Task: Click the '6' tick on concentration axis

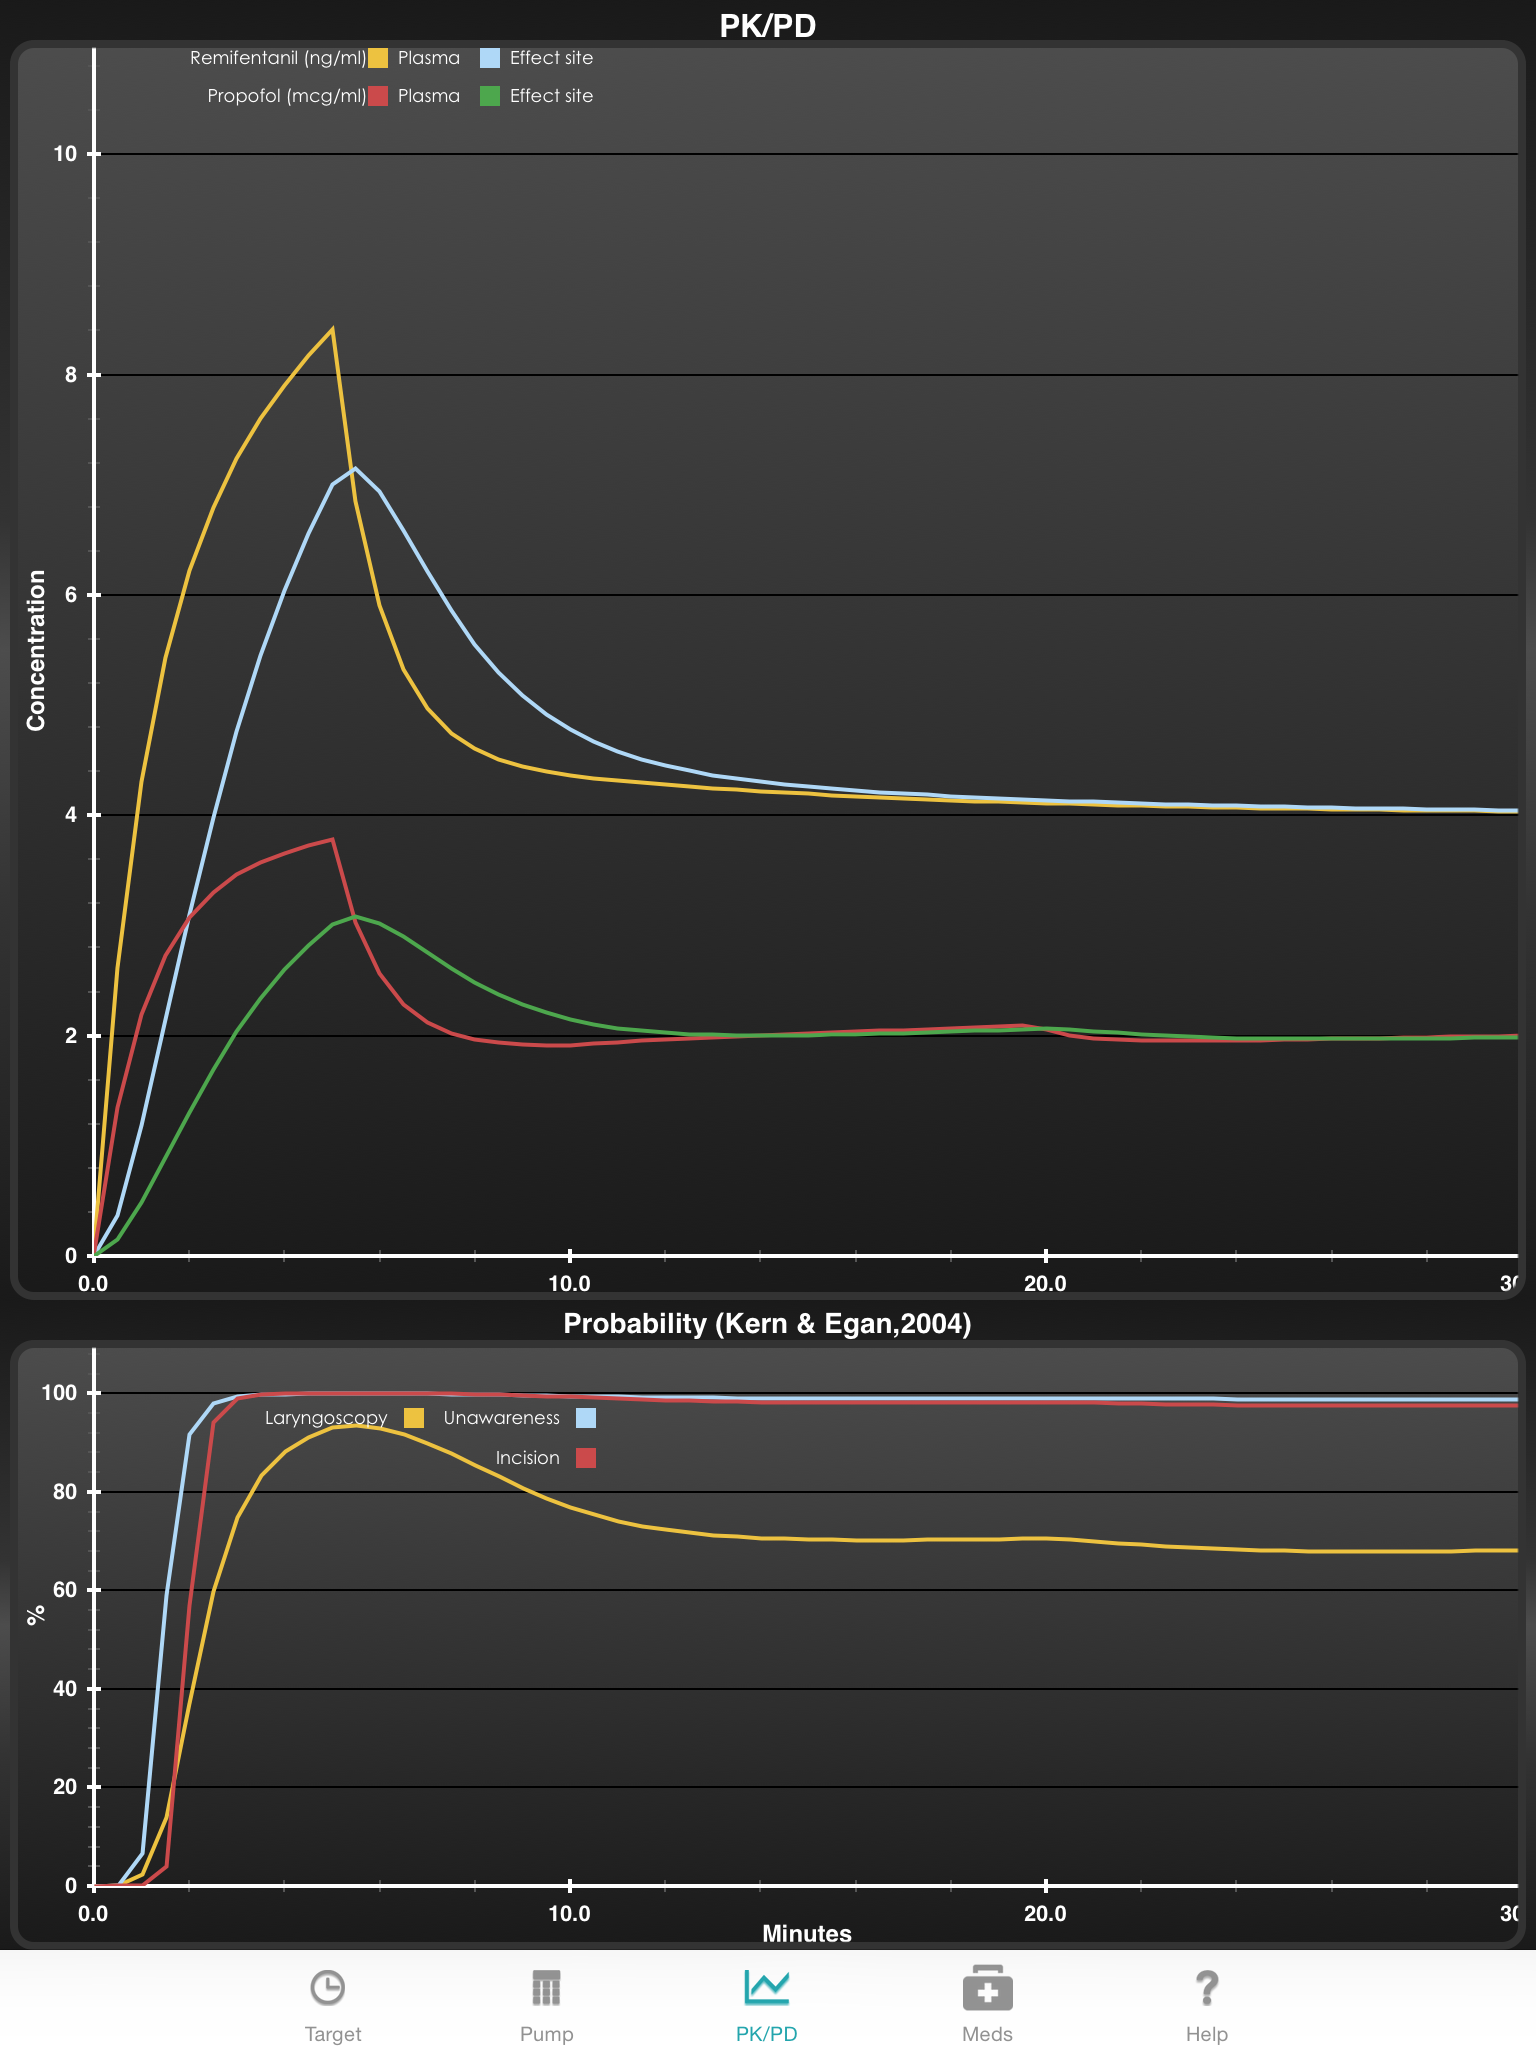Action: (x=71, y=595)
